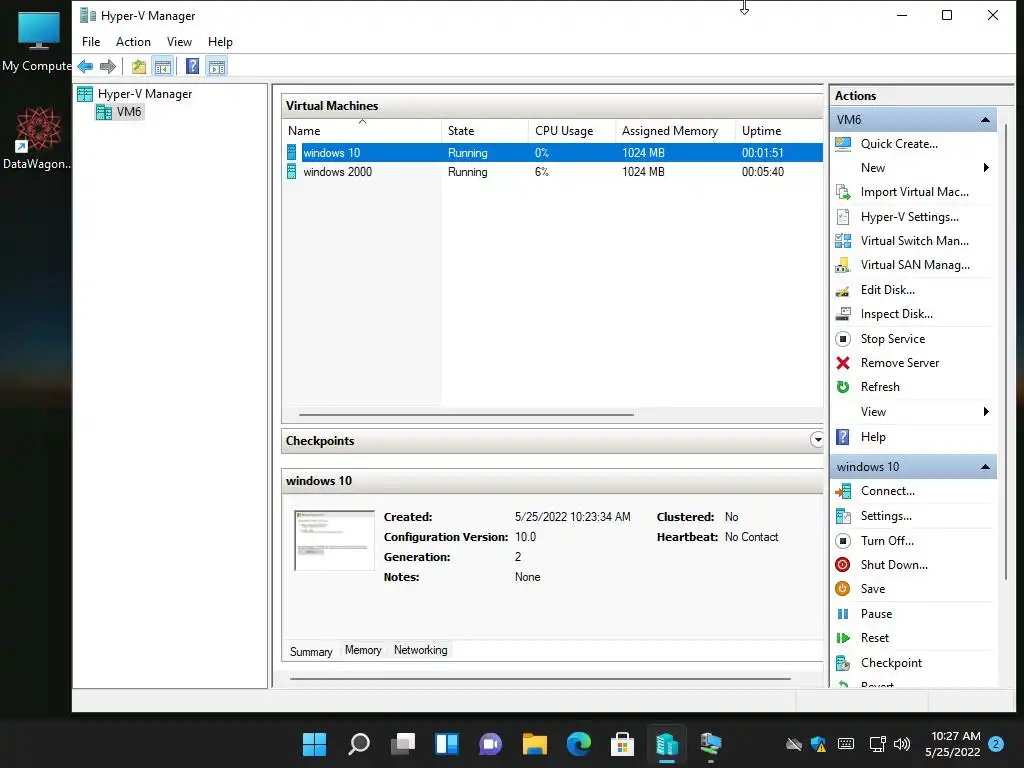Select the Summary tab
Screen dimensions: 1024x768
[x=311, y=651]
